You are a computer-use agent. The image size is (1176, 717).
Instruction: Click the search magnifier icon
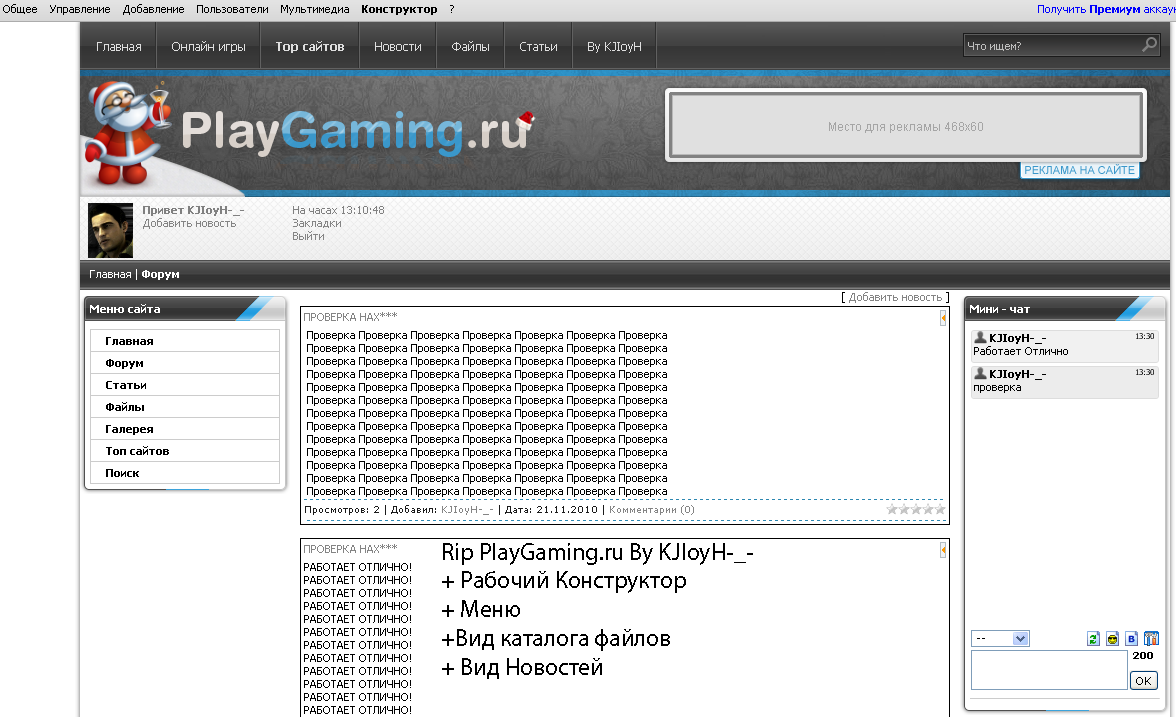(1149, 45)
